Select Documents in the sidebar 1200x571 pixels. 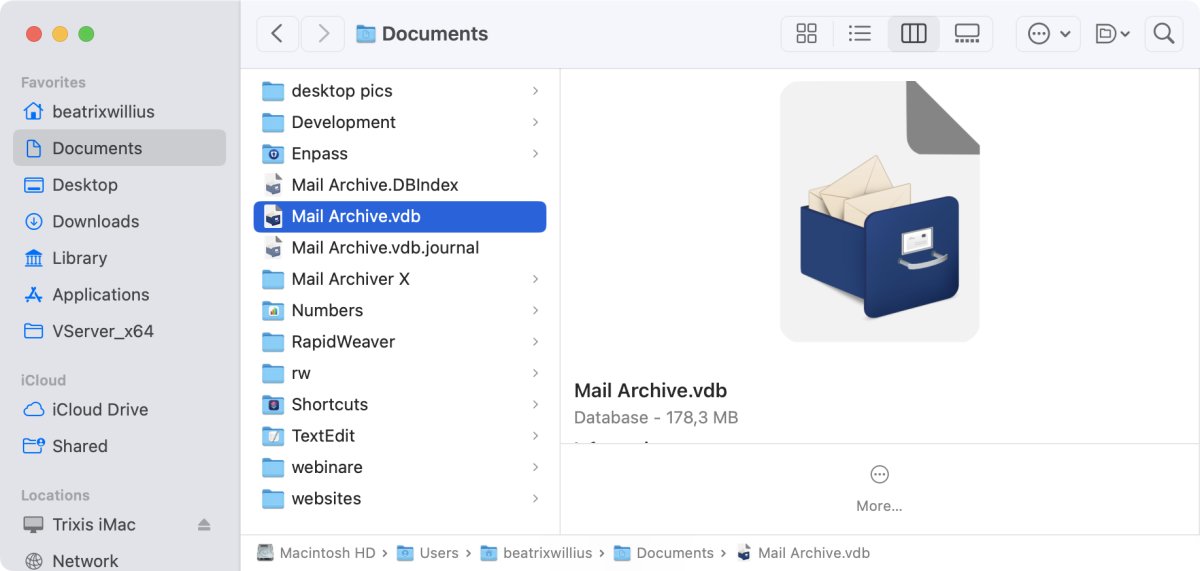[119, 148]
